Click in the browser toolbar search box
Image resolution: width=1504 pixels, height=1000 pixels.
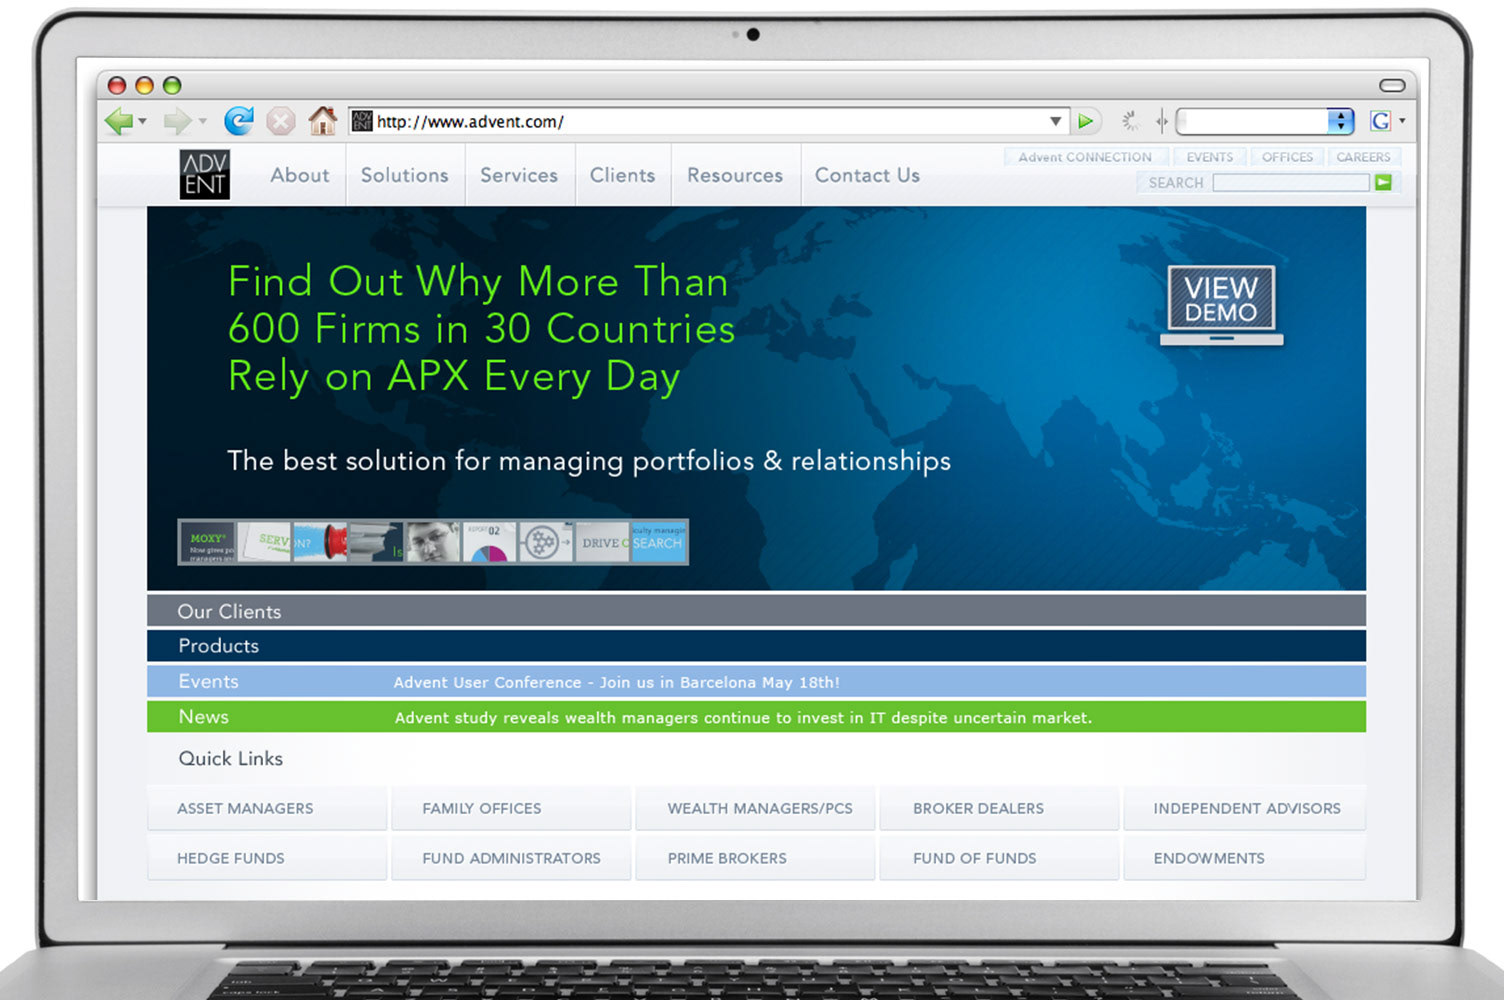point(1252,122)
